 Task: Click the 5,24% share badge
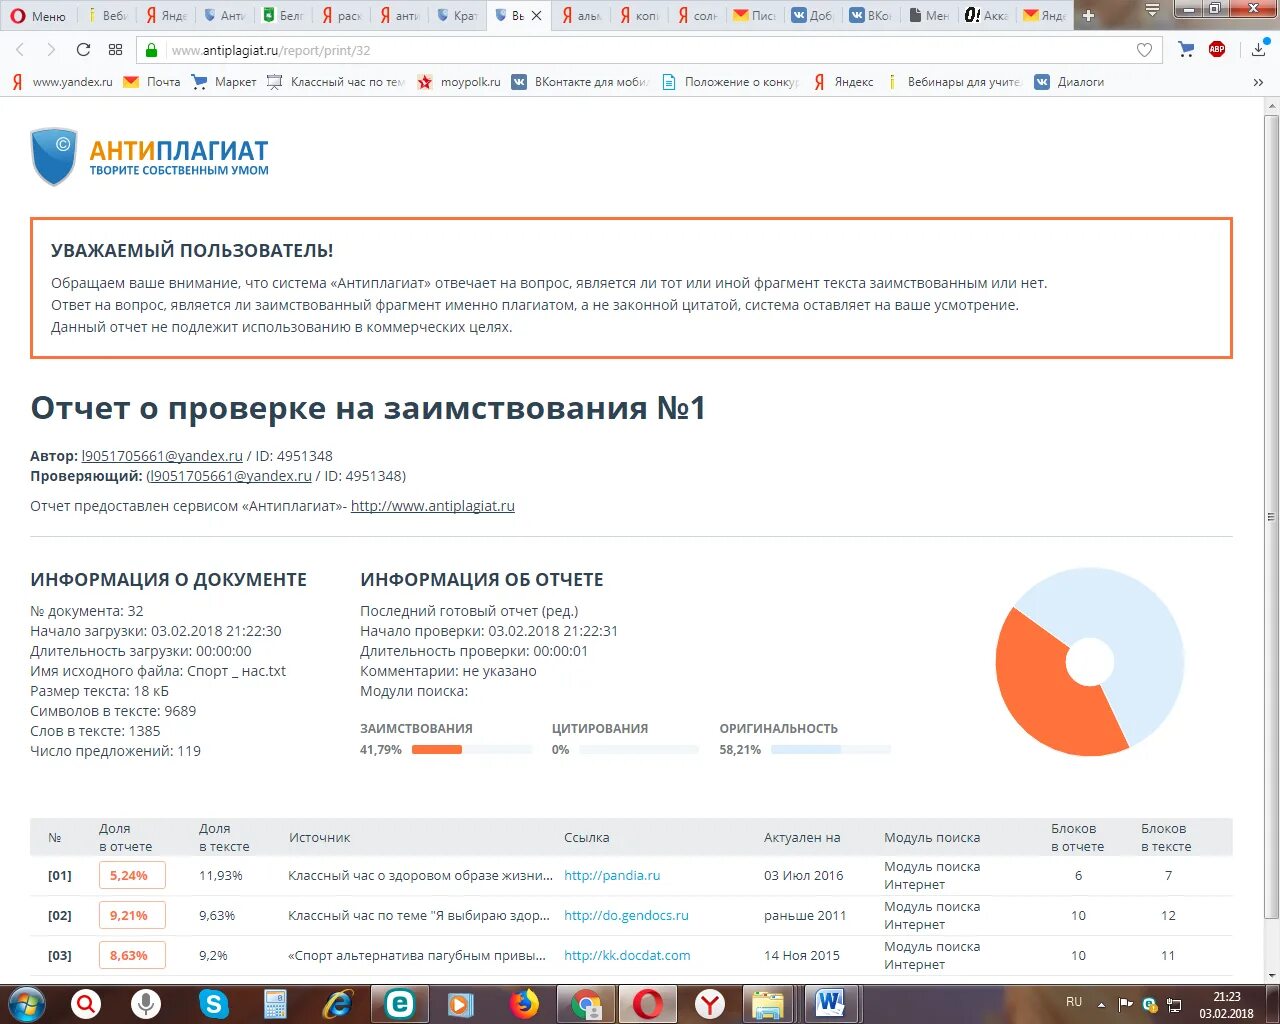point(132,875)
